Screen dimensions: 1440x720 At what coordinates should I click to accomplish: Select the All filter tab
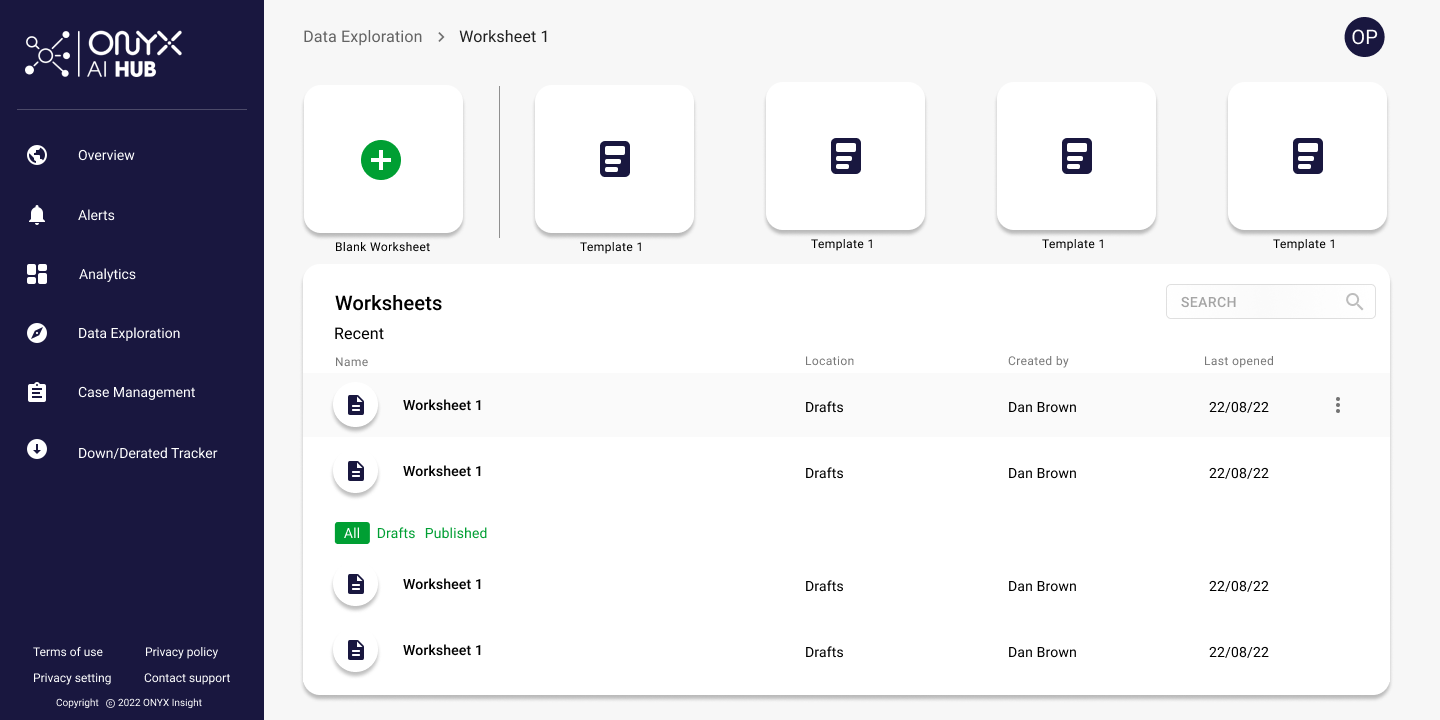(352, 533)
